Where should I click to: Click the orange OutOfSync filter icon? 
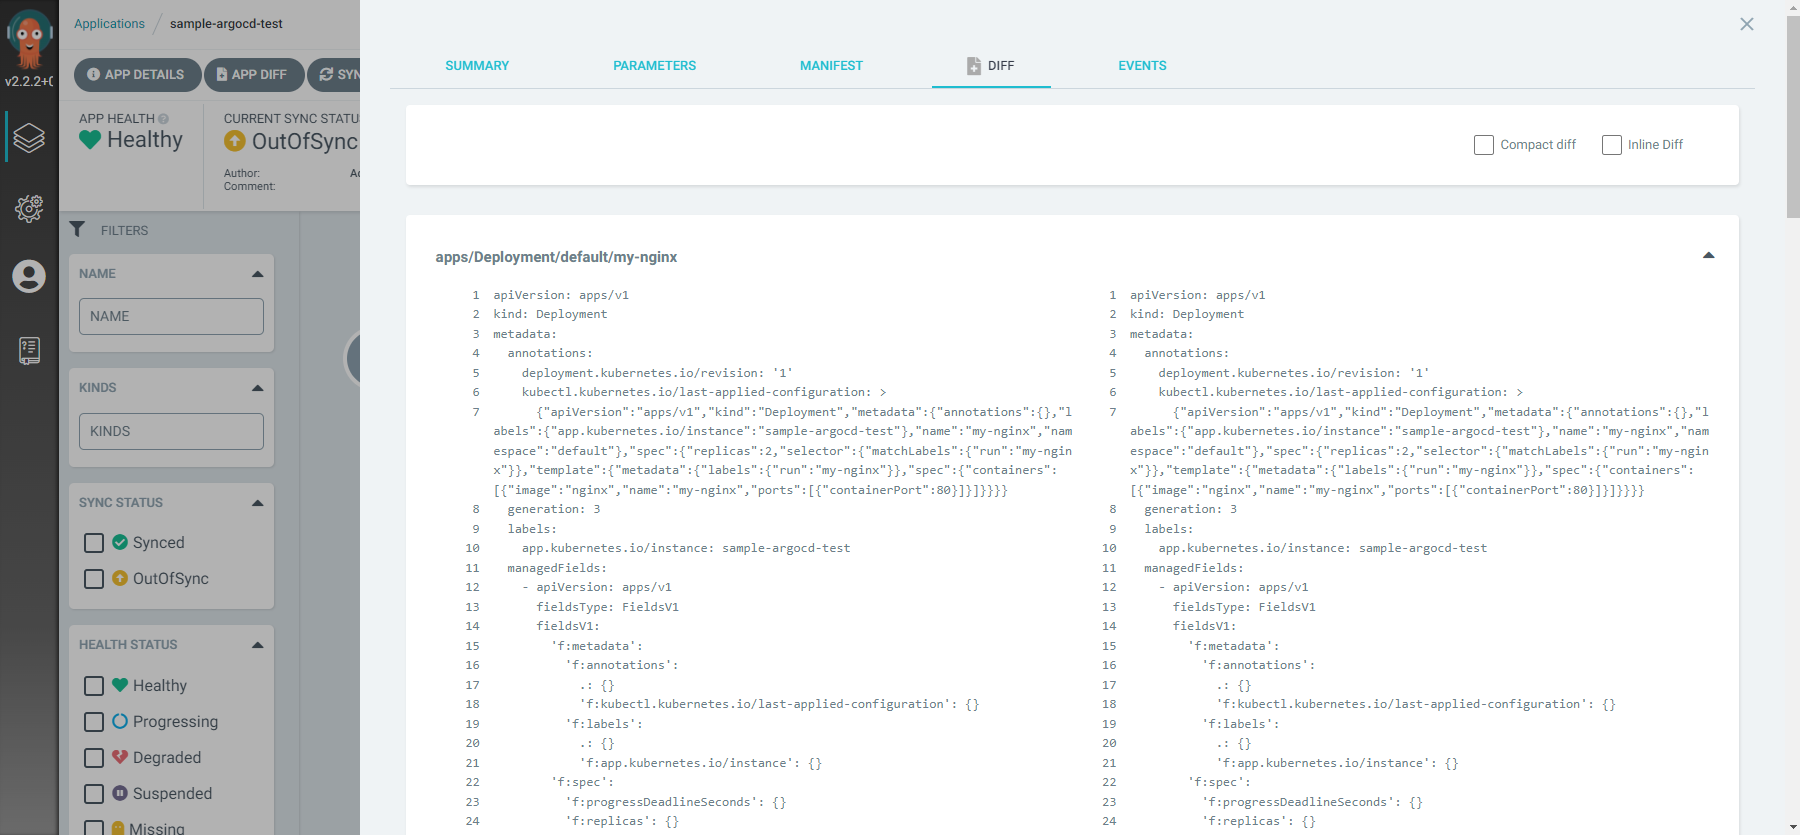120,578
